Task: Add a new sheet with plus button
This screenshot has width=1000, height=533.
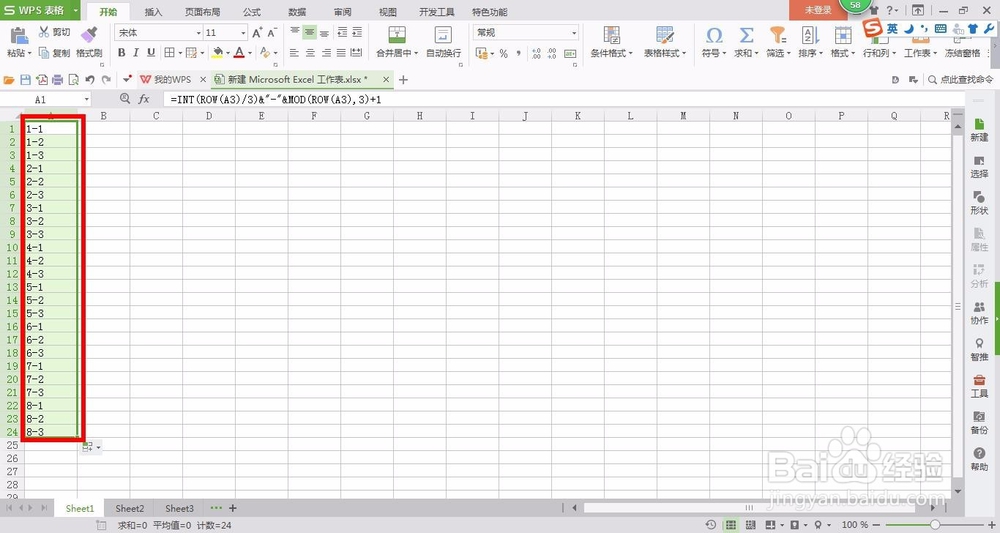Action: tap(233, 508)
